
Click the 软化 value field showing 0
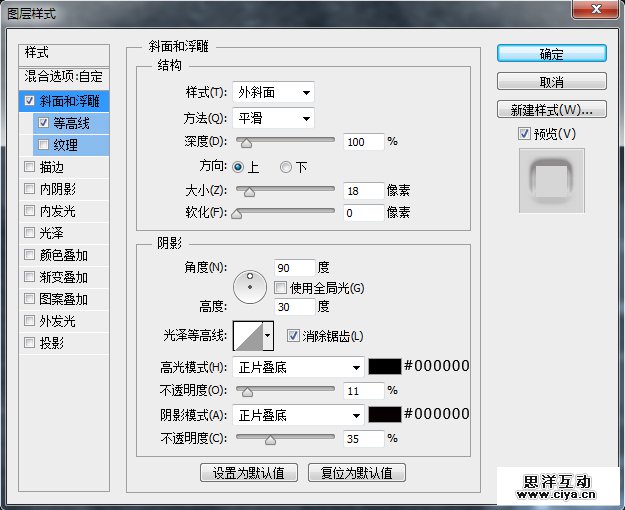pos(364,213)
